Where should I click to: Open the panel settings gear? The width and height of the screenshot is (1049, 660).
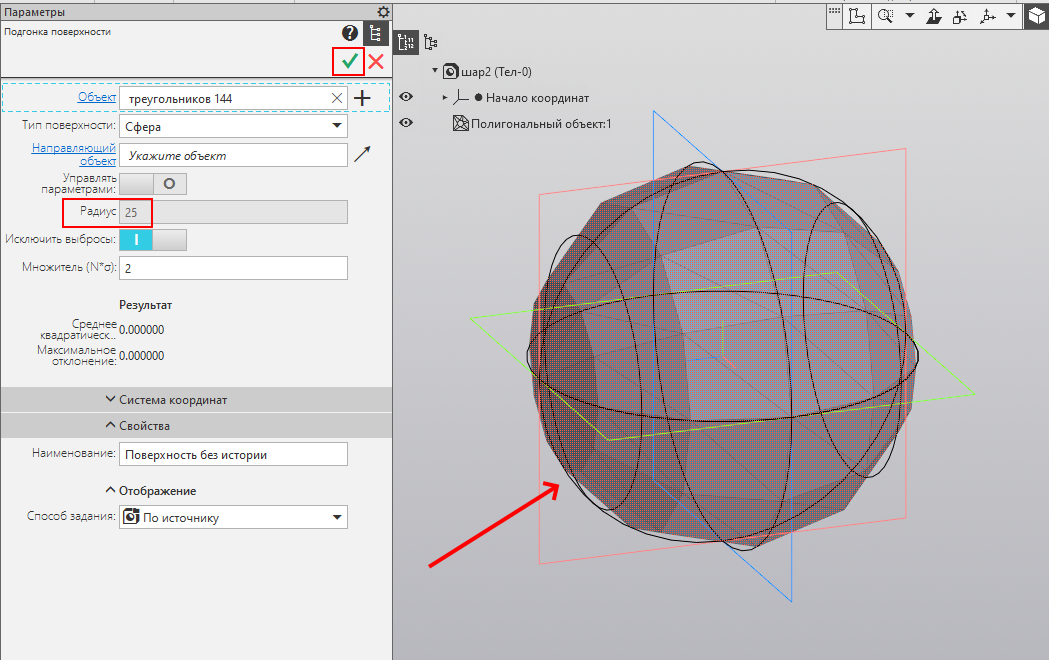(x=383, y=12)
